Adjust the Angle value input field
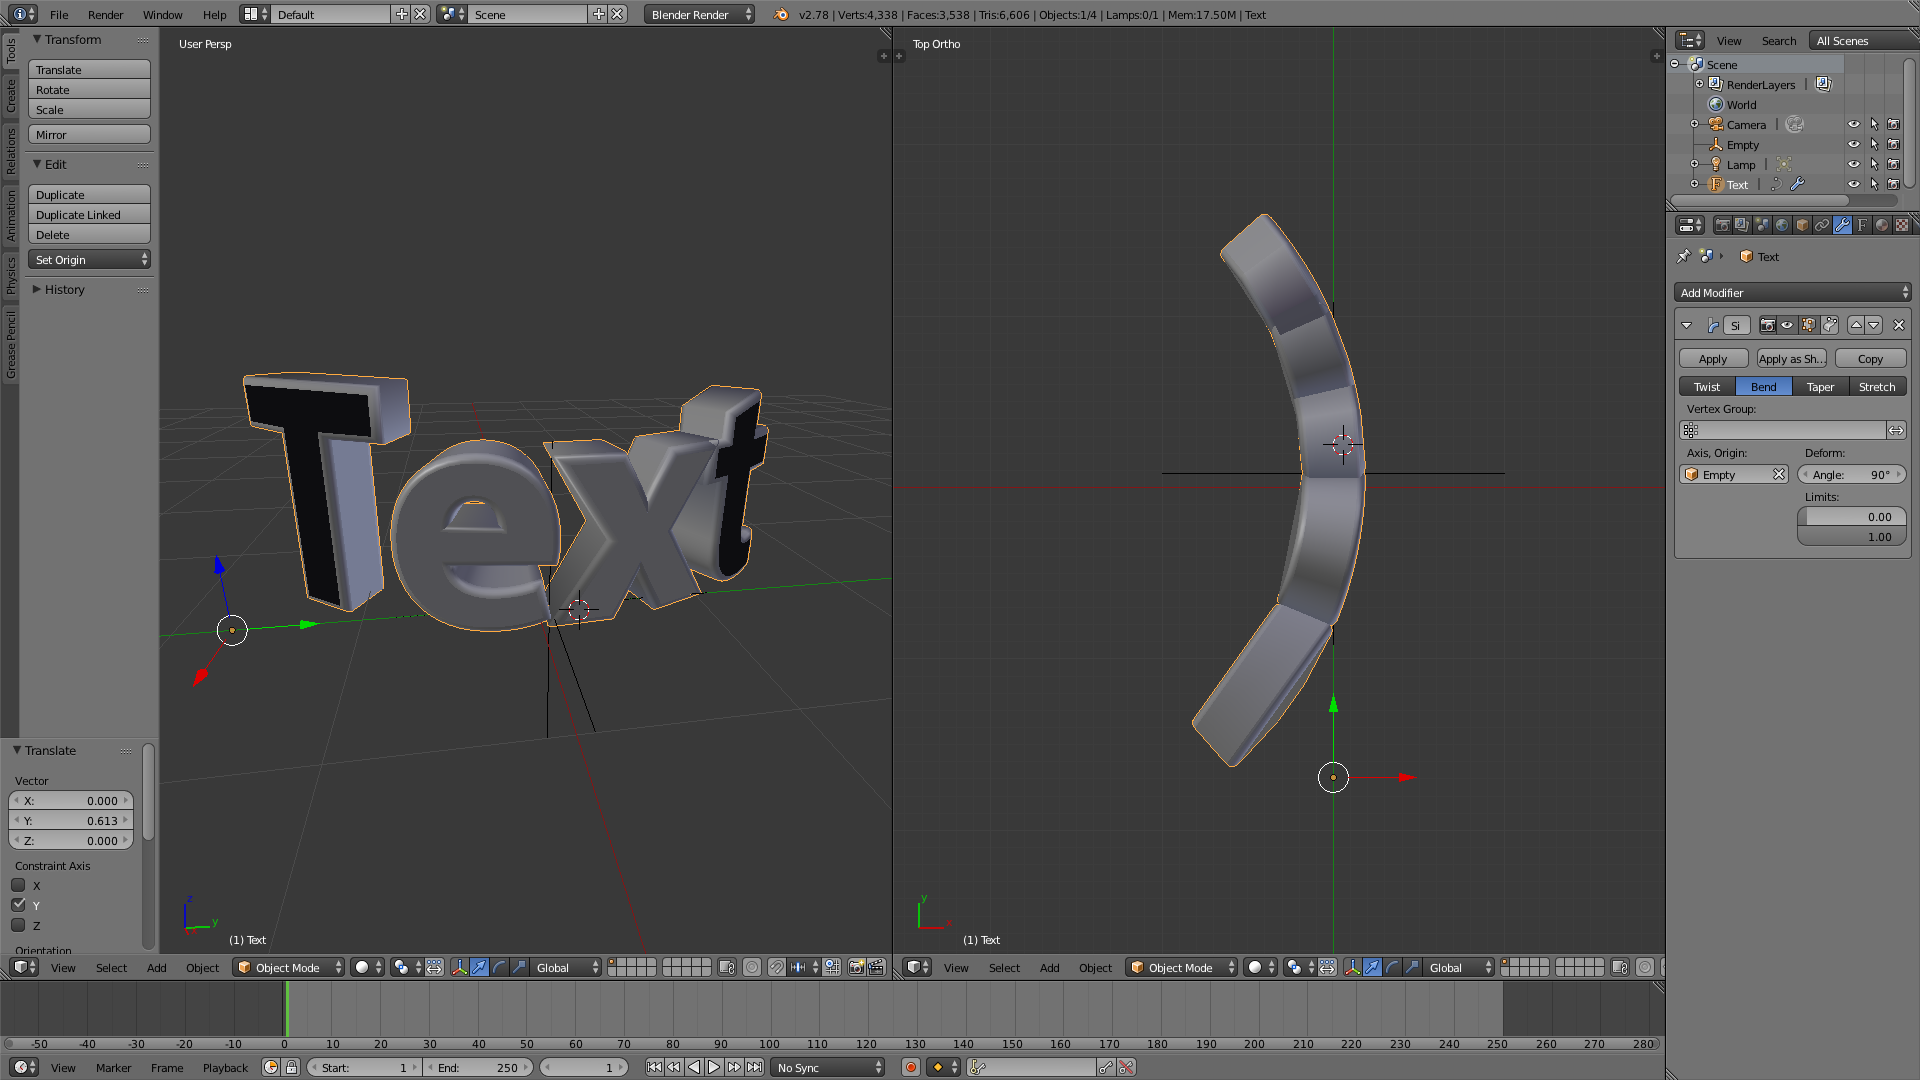This screenshot has width=1920, height=1080. point(1853,475)
